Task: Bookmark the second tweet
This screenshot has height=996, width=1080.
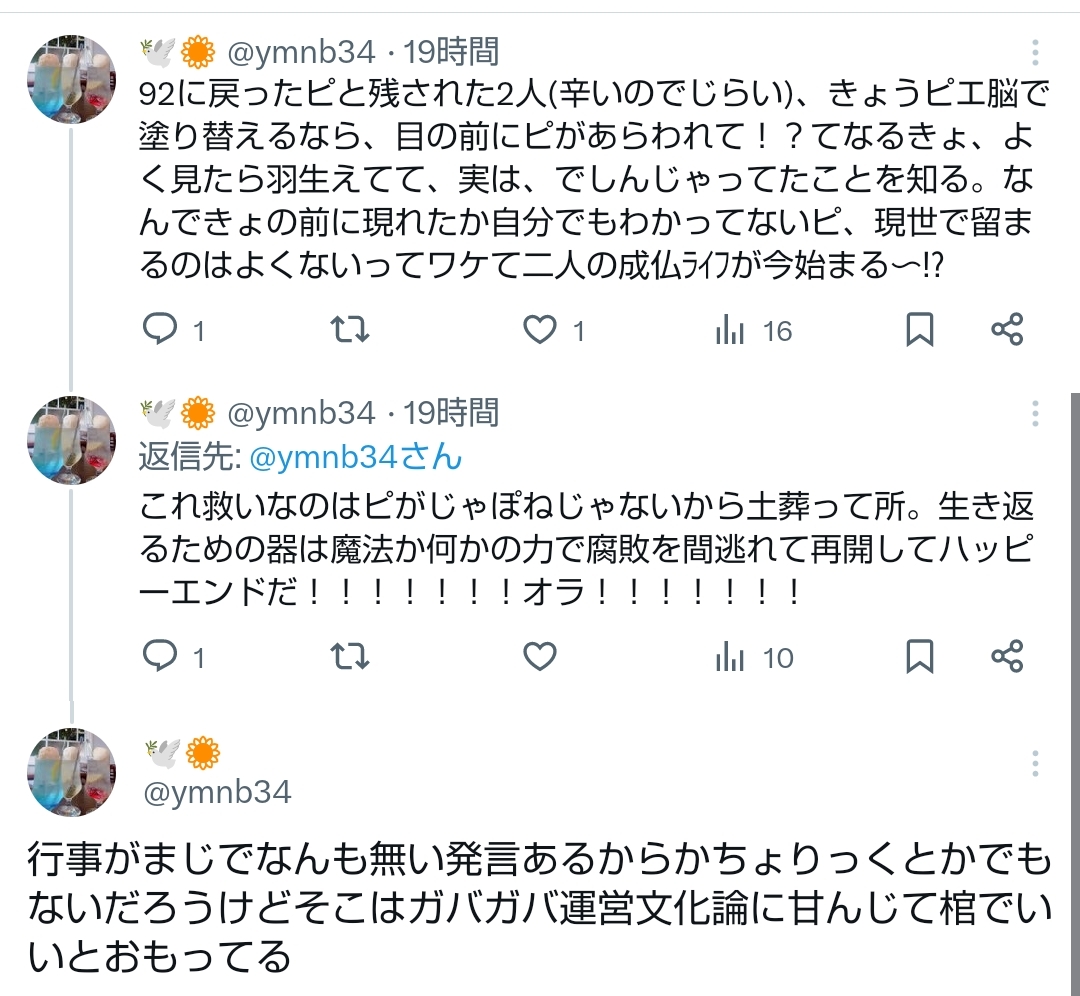Action: [919, 656]
